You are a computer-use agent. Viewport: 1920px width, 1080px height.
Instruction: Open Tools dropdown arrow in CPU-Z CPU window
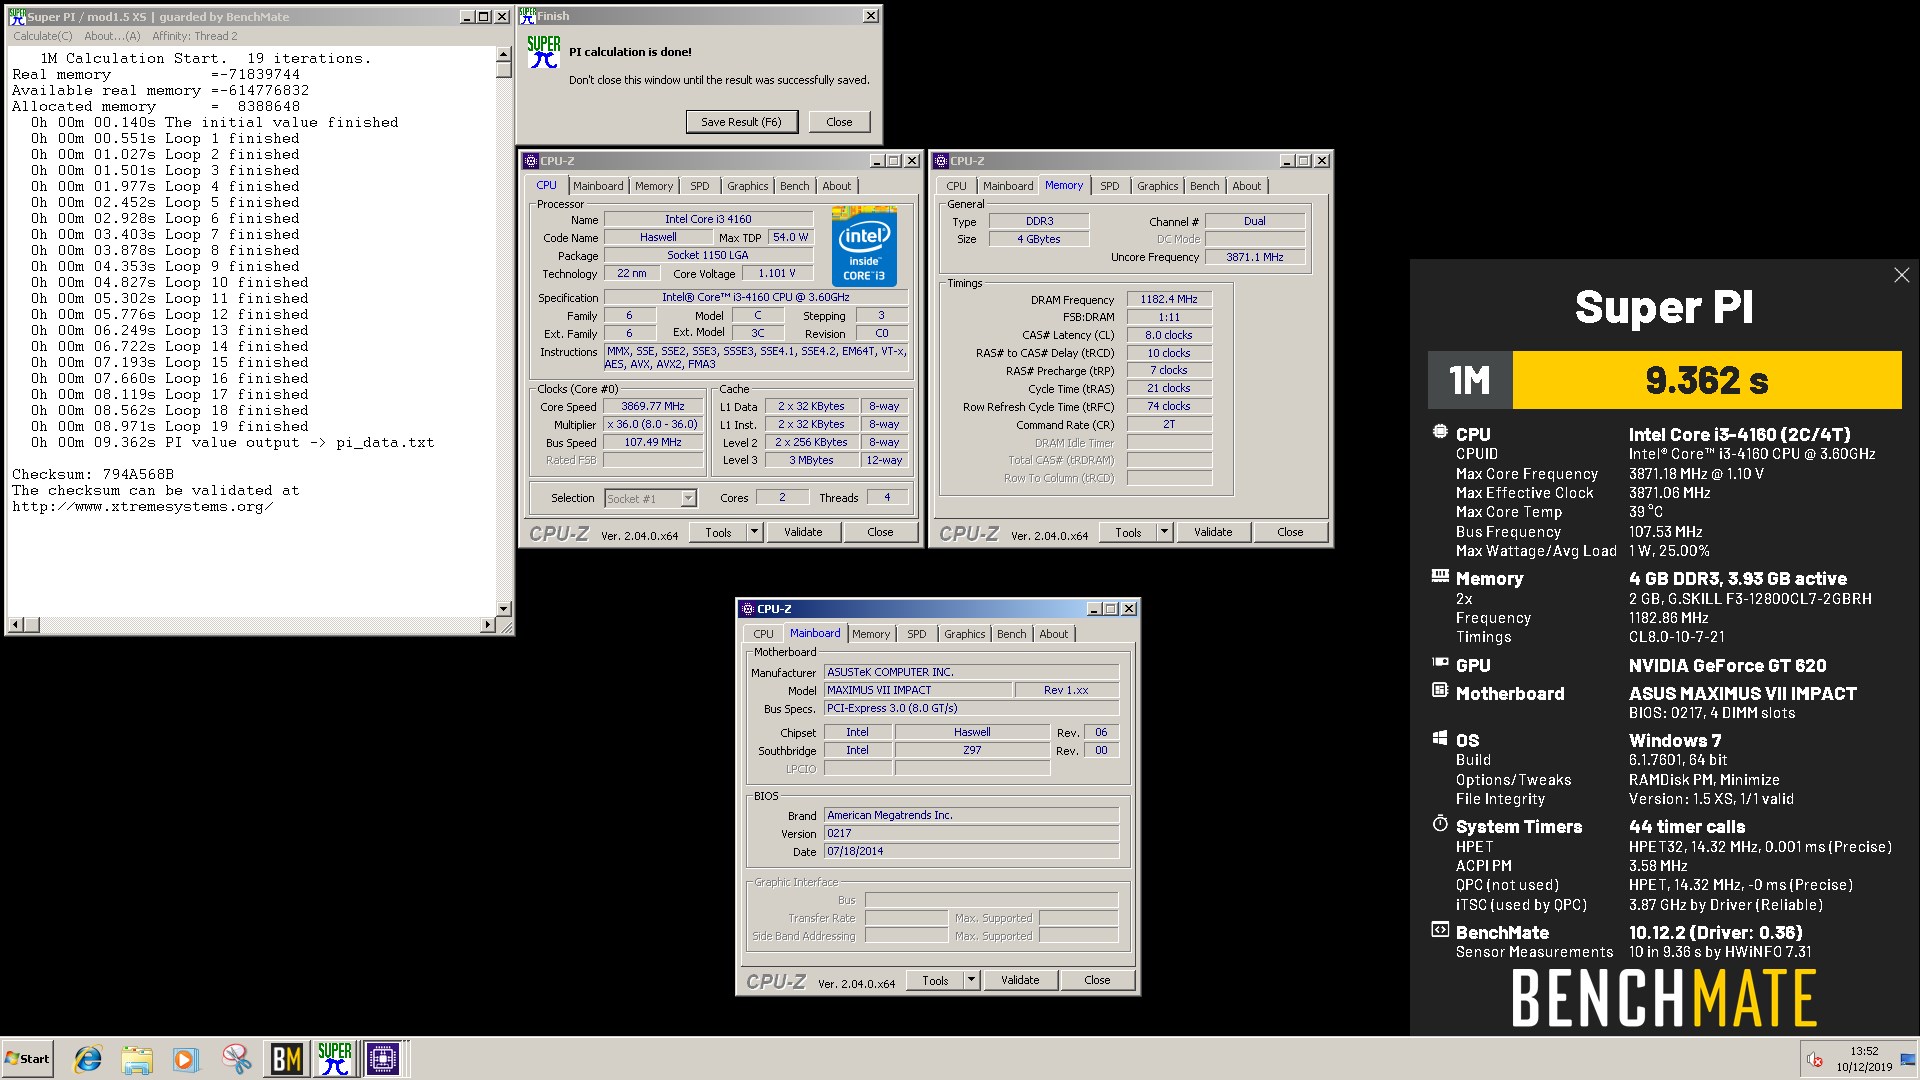(754, 532)
